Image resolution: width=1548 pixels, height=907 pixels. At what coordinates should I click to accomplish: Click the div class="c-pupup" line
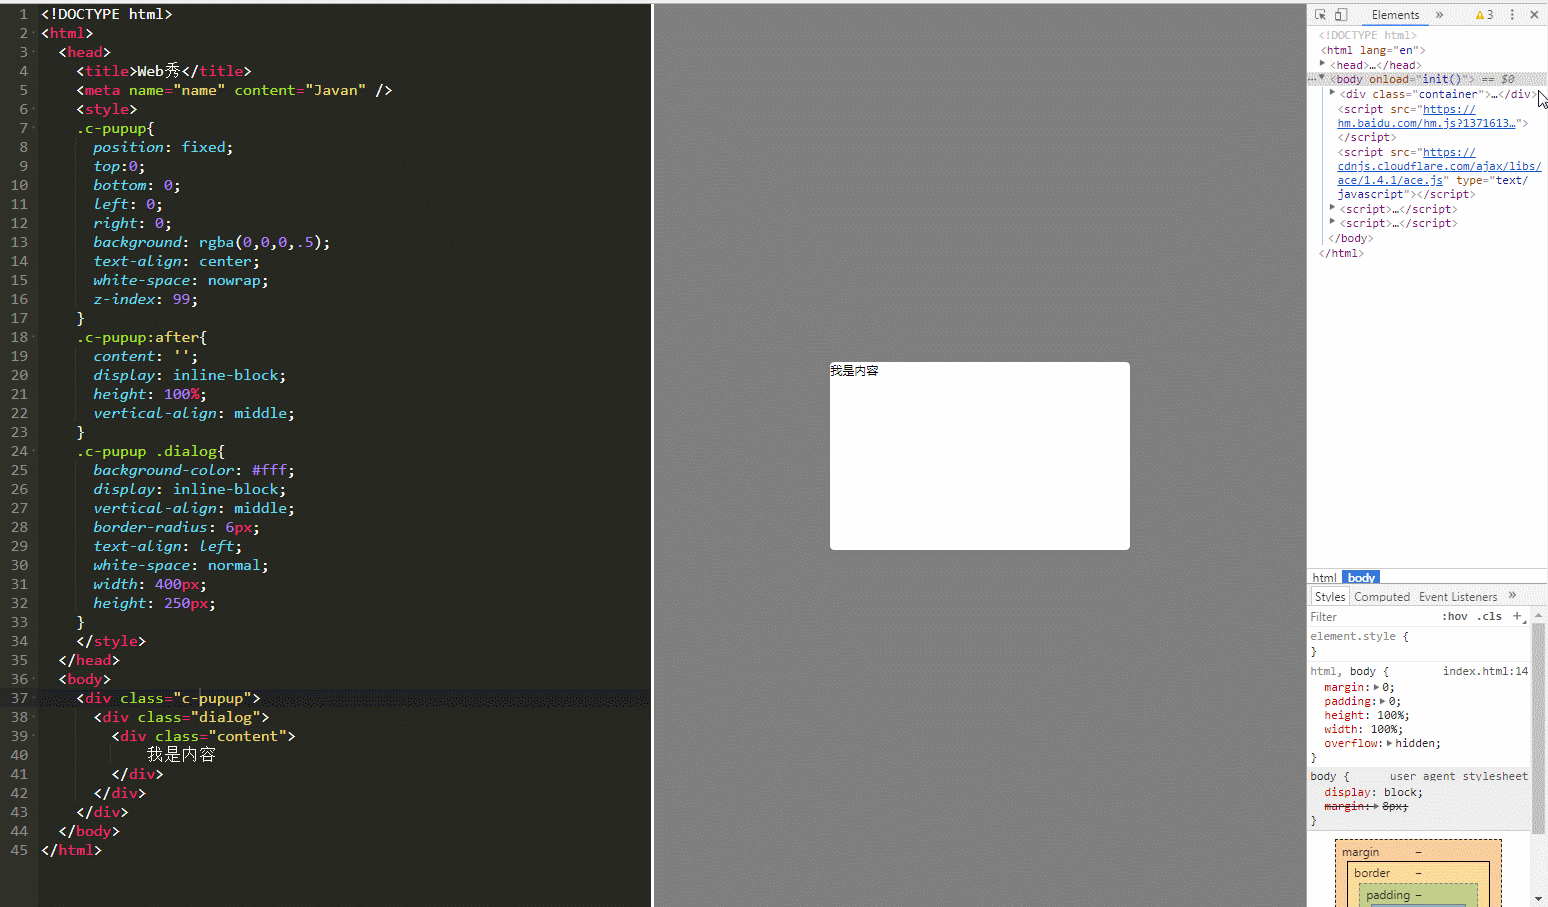point(168,698)
